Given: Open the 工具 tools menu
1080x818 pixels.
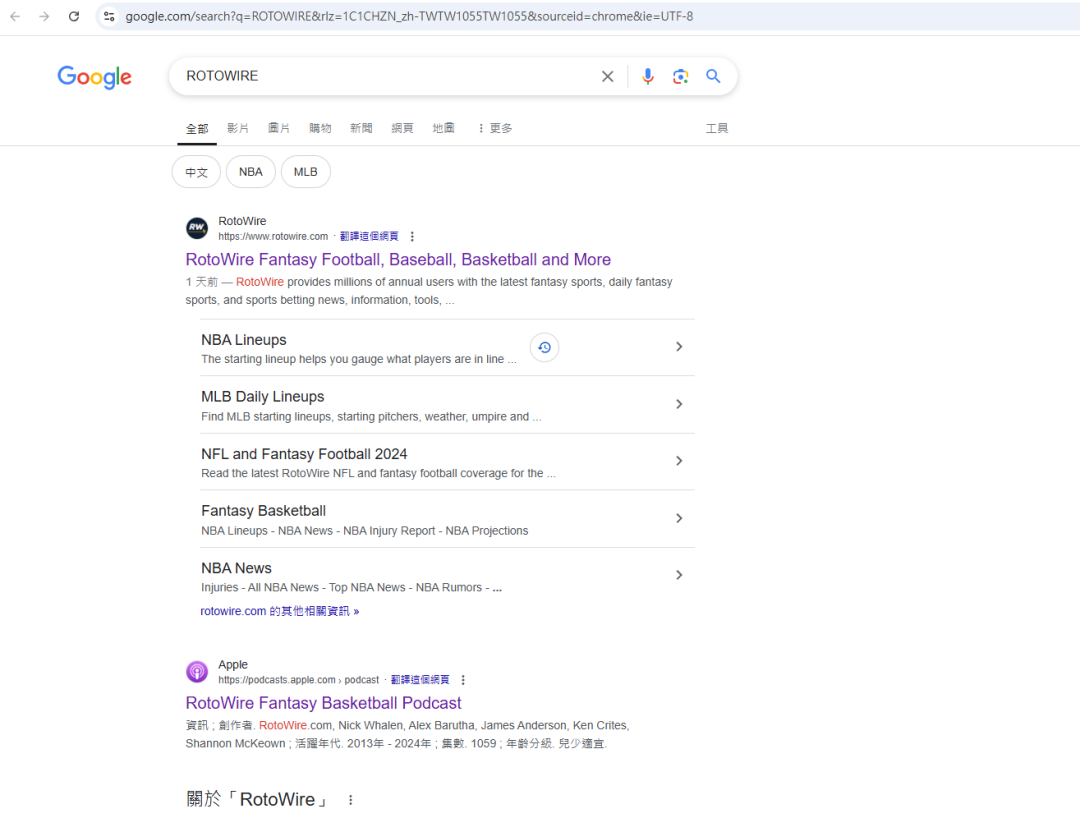Looking at the screenshot, I should pos(716,128).
